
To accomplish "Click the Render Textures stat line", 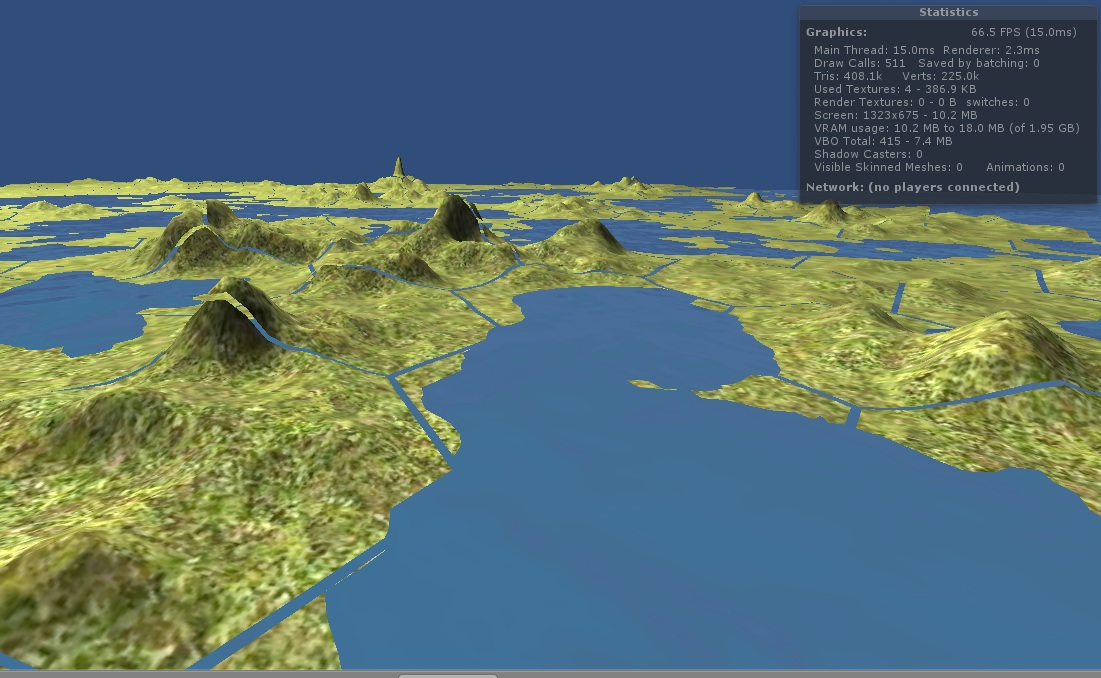I will pos(921,102).
